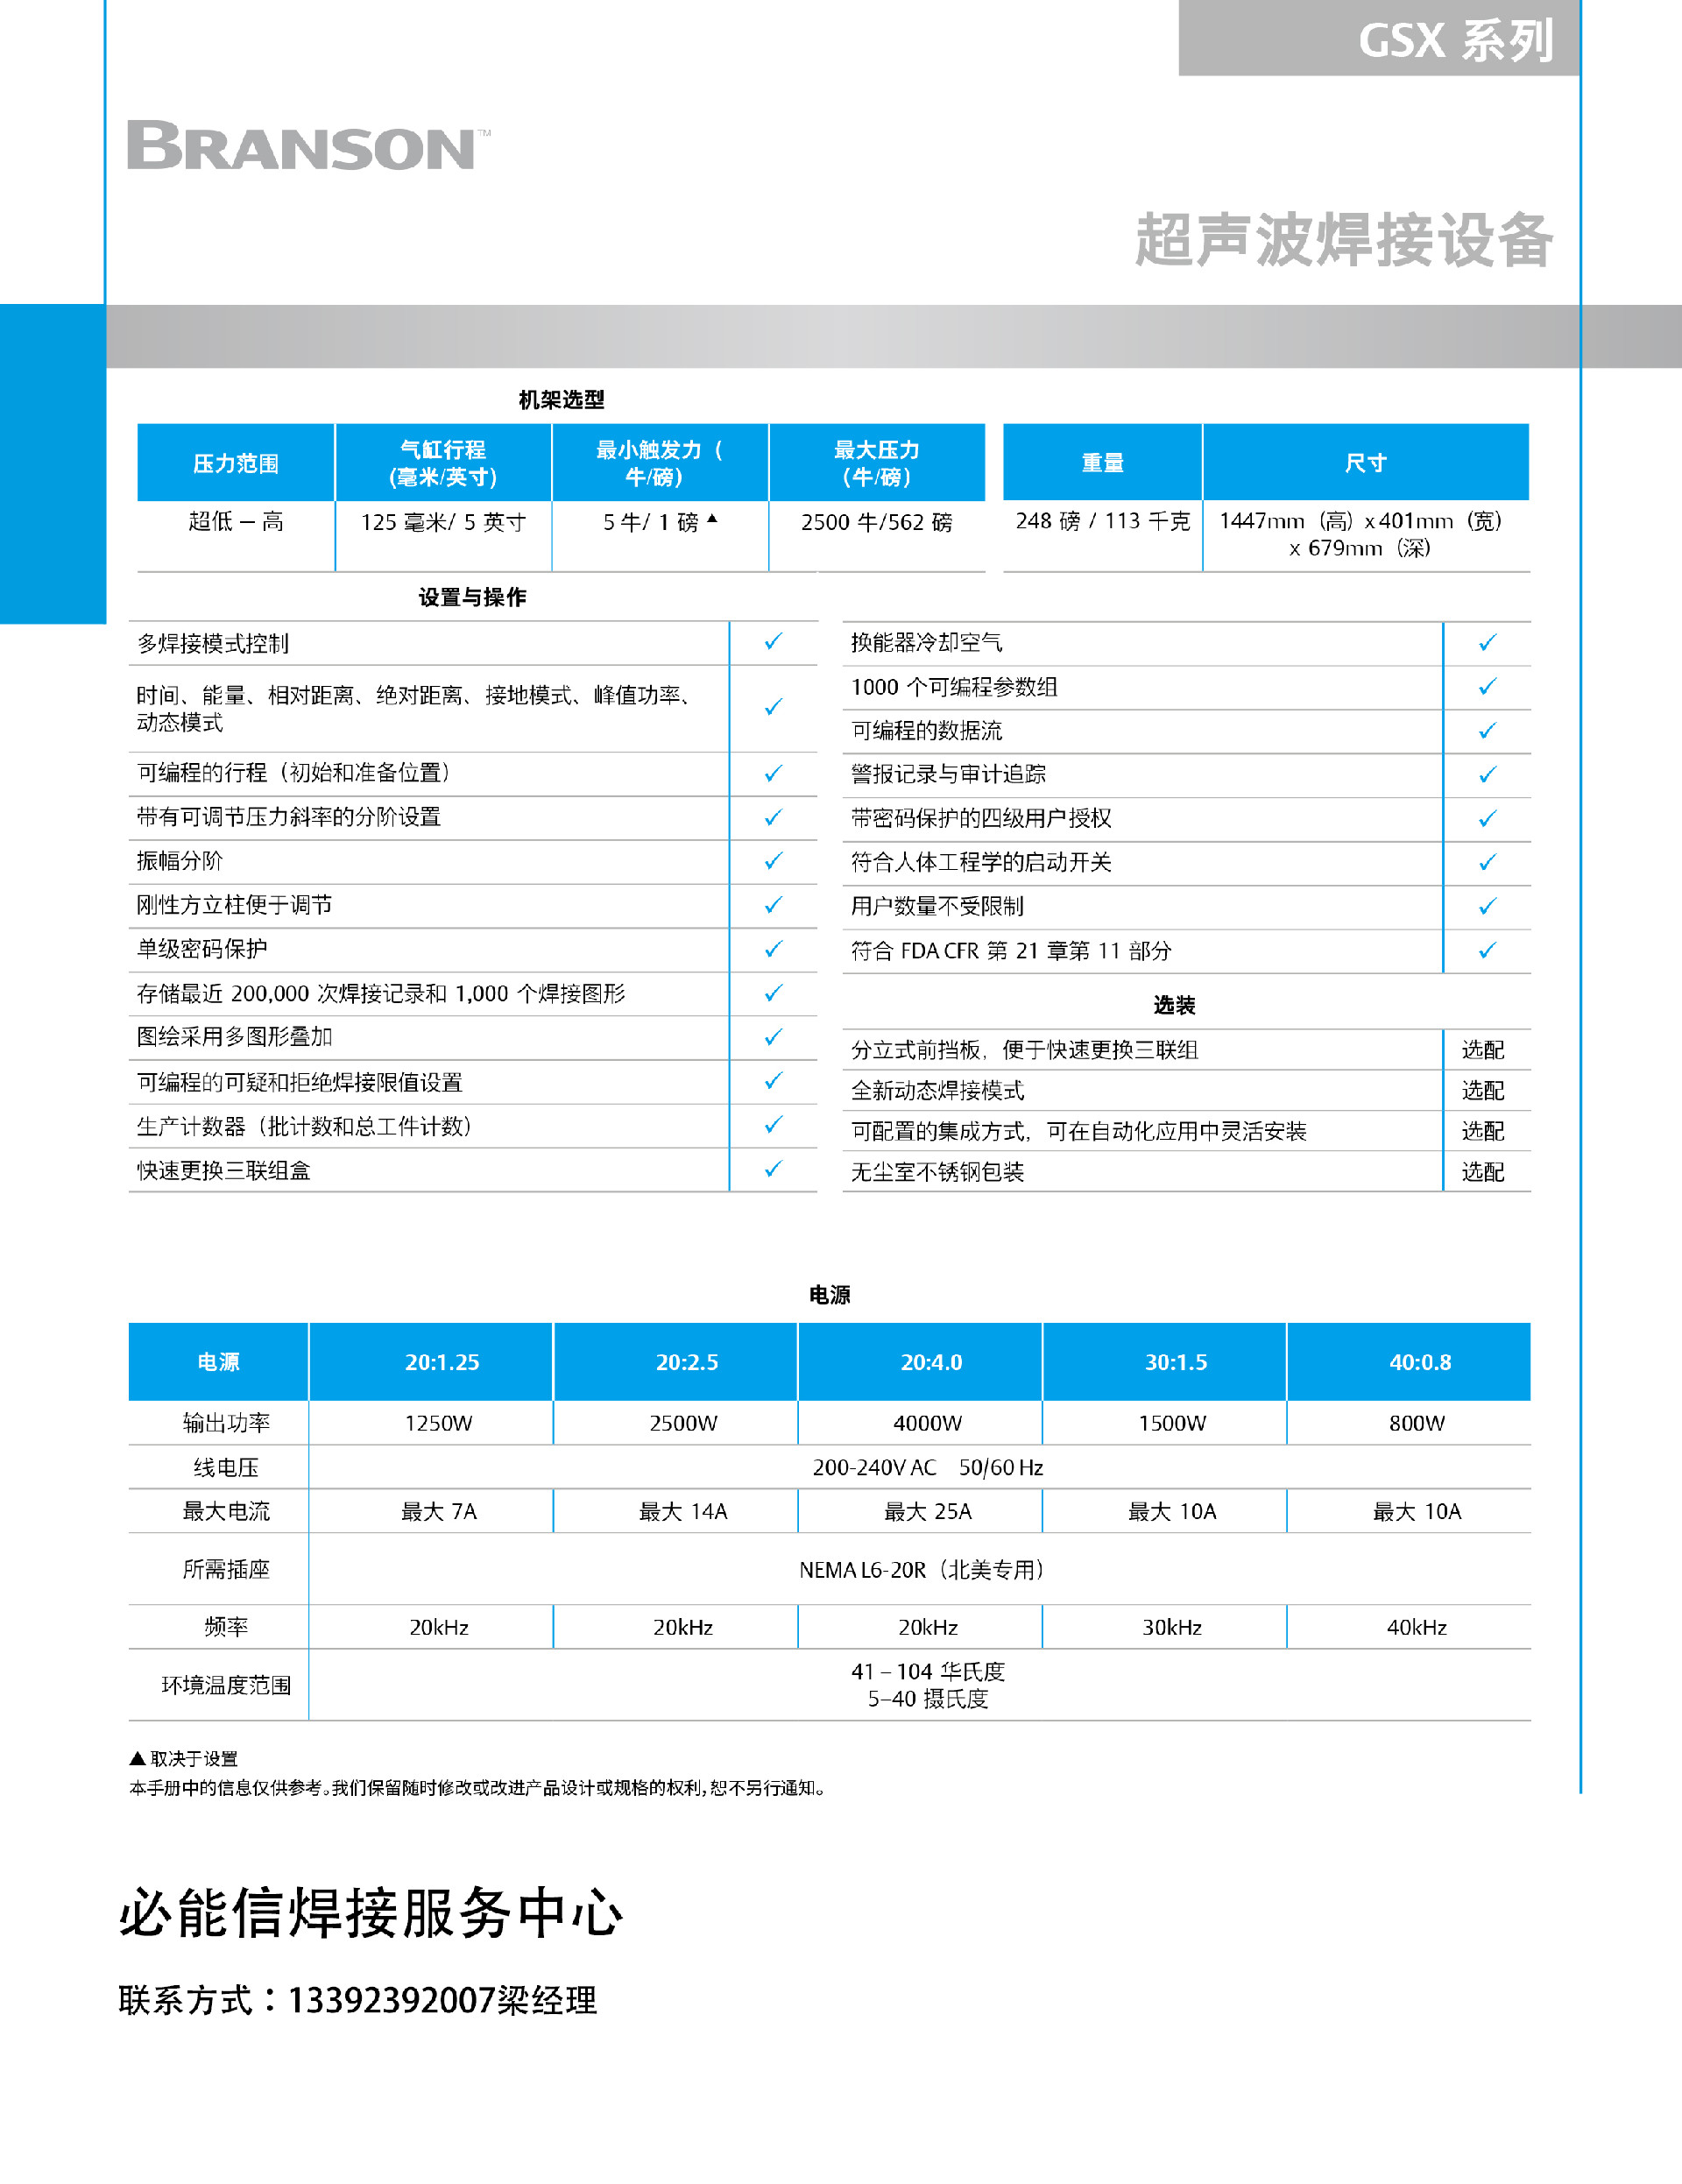Click the 尺寸 table header cell
This screenshot has width=1682, height=2184.
click(x=1365, y=463)
